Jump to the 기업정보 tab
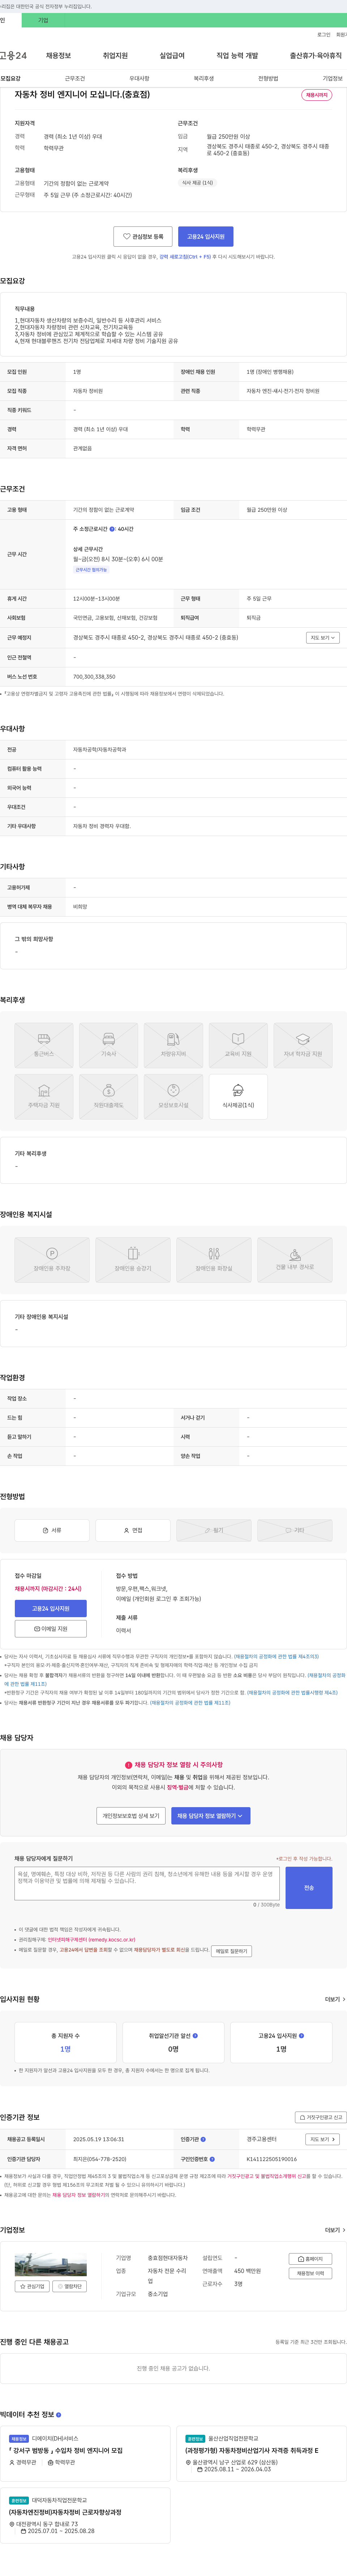347x2576 pixels. 332,78
